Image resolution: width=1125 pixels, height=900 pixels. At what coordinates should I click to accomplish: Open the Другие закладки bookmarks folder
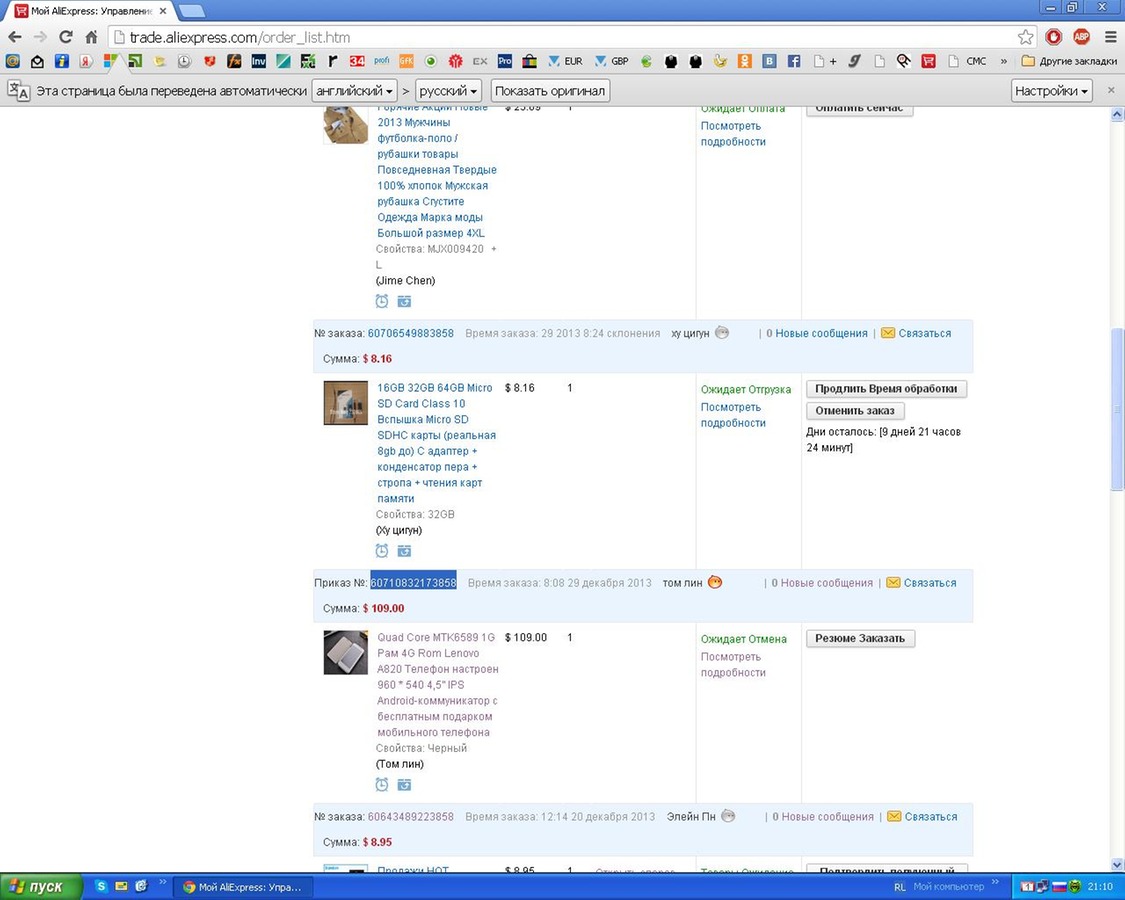coord(1070,62)
